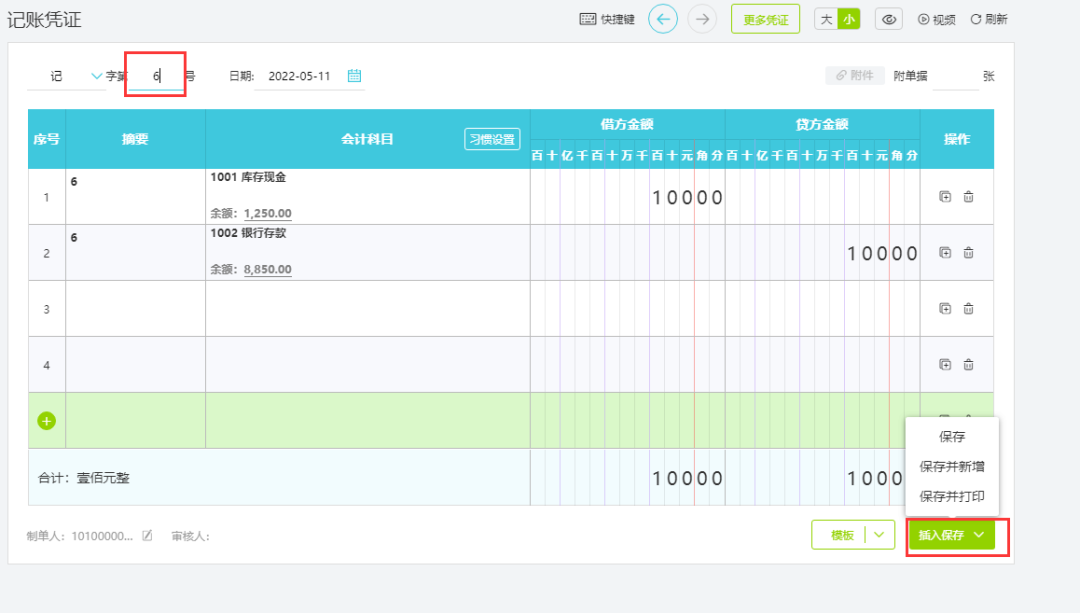Click the 附件 attachment button

point(855,76)
